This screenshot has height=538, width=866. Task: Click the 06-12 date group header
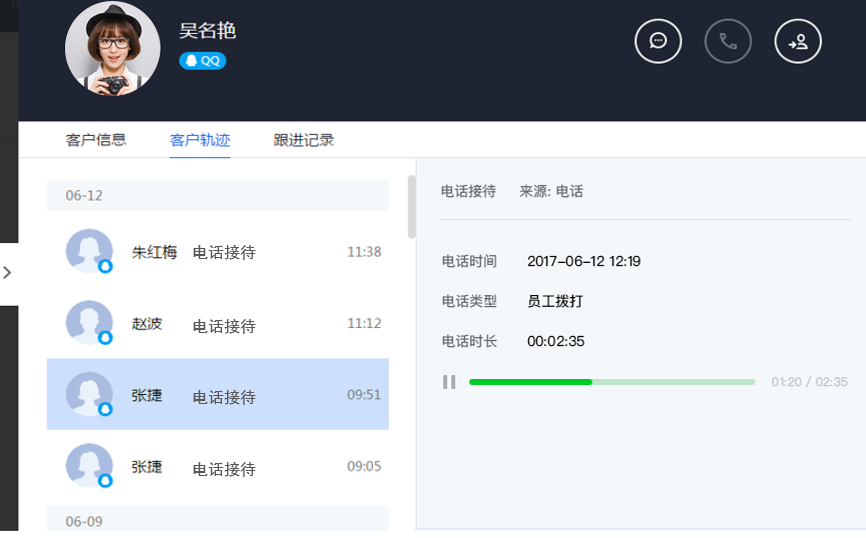click(x=218, y=195)
